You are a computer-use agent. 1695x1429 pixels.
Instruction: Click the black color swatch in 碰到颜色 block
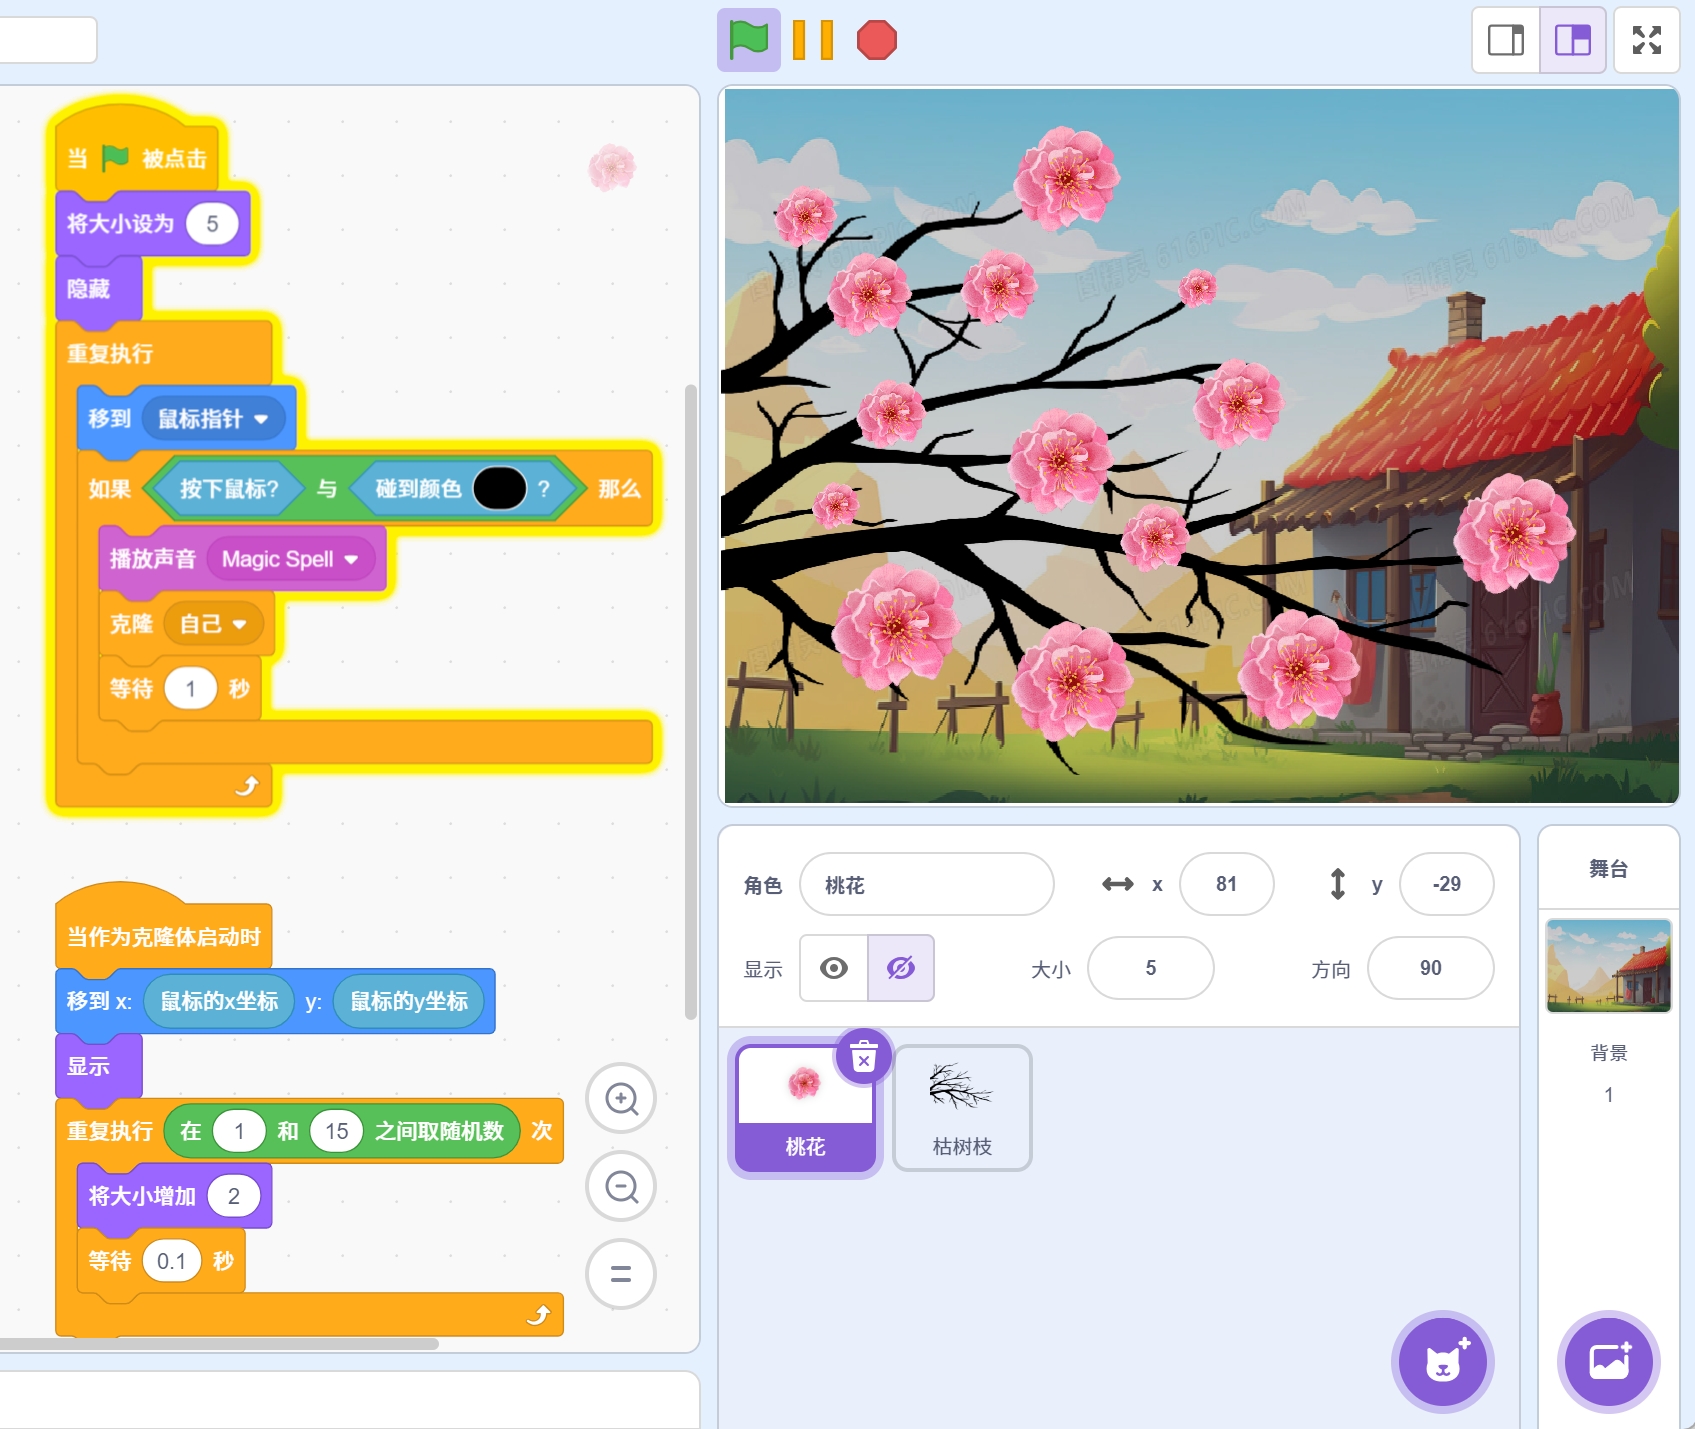point(499,489)
